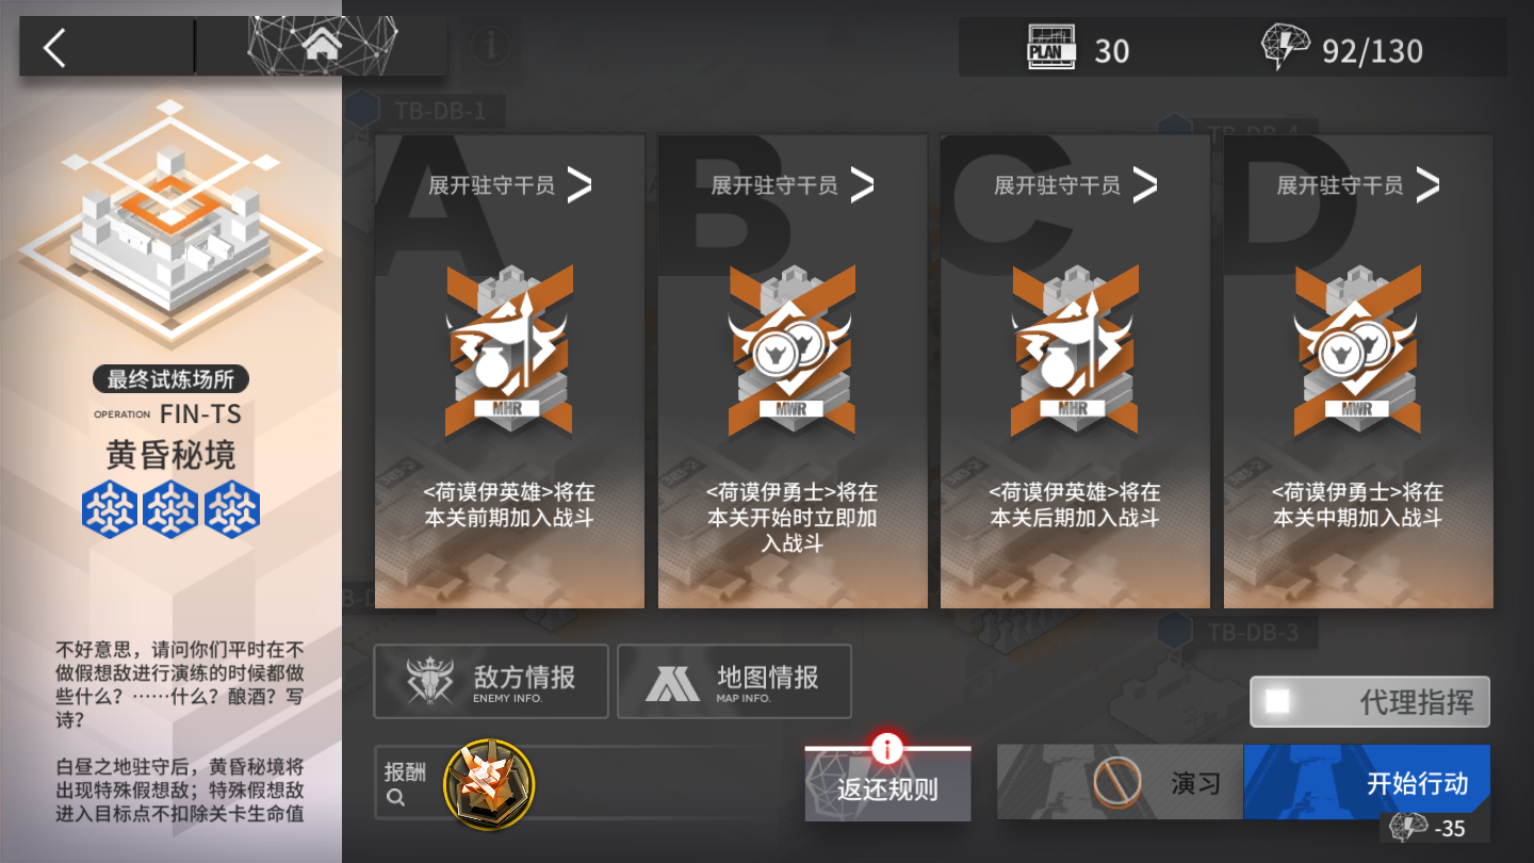Click the magnifier icon under 报酬
This screenshot has width=1534, height=863.
396,798
